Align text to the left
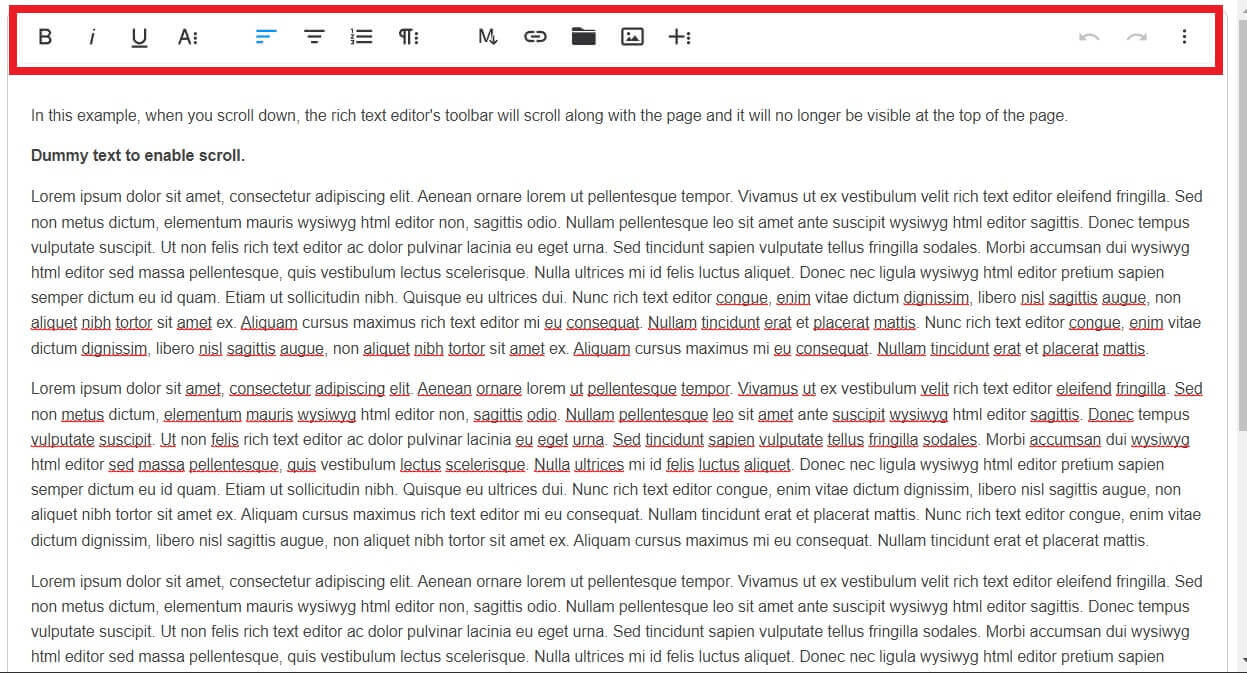This screenshot has height=673, width=1247. click(265, 37)
